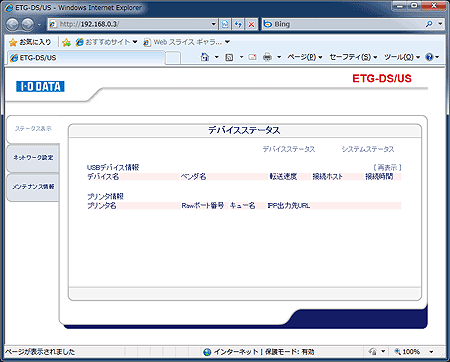Open the Home page icon
This screenshot has height=362, width=450.
[205, 57]
